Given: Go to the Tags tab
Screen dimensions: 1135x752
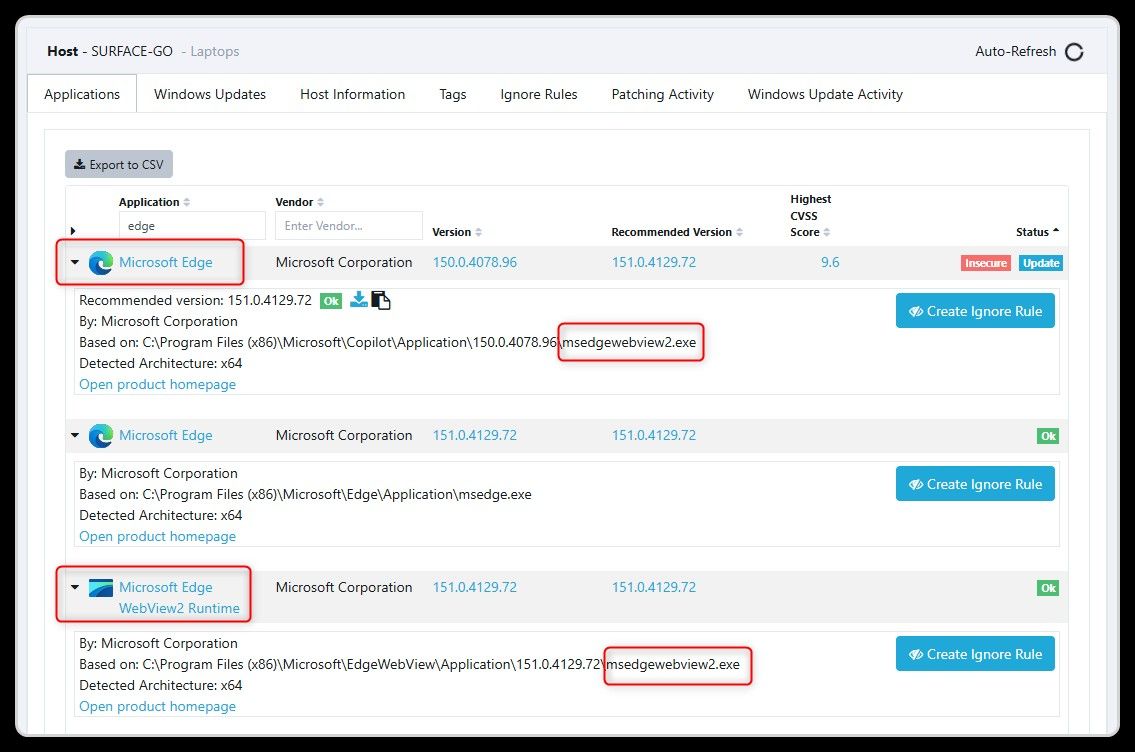Looking at the screenshot, I should pos(452,94).
